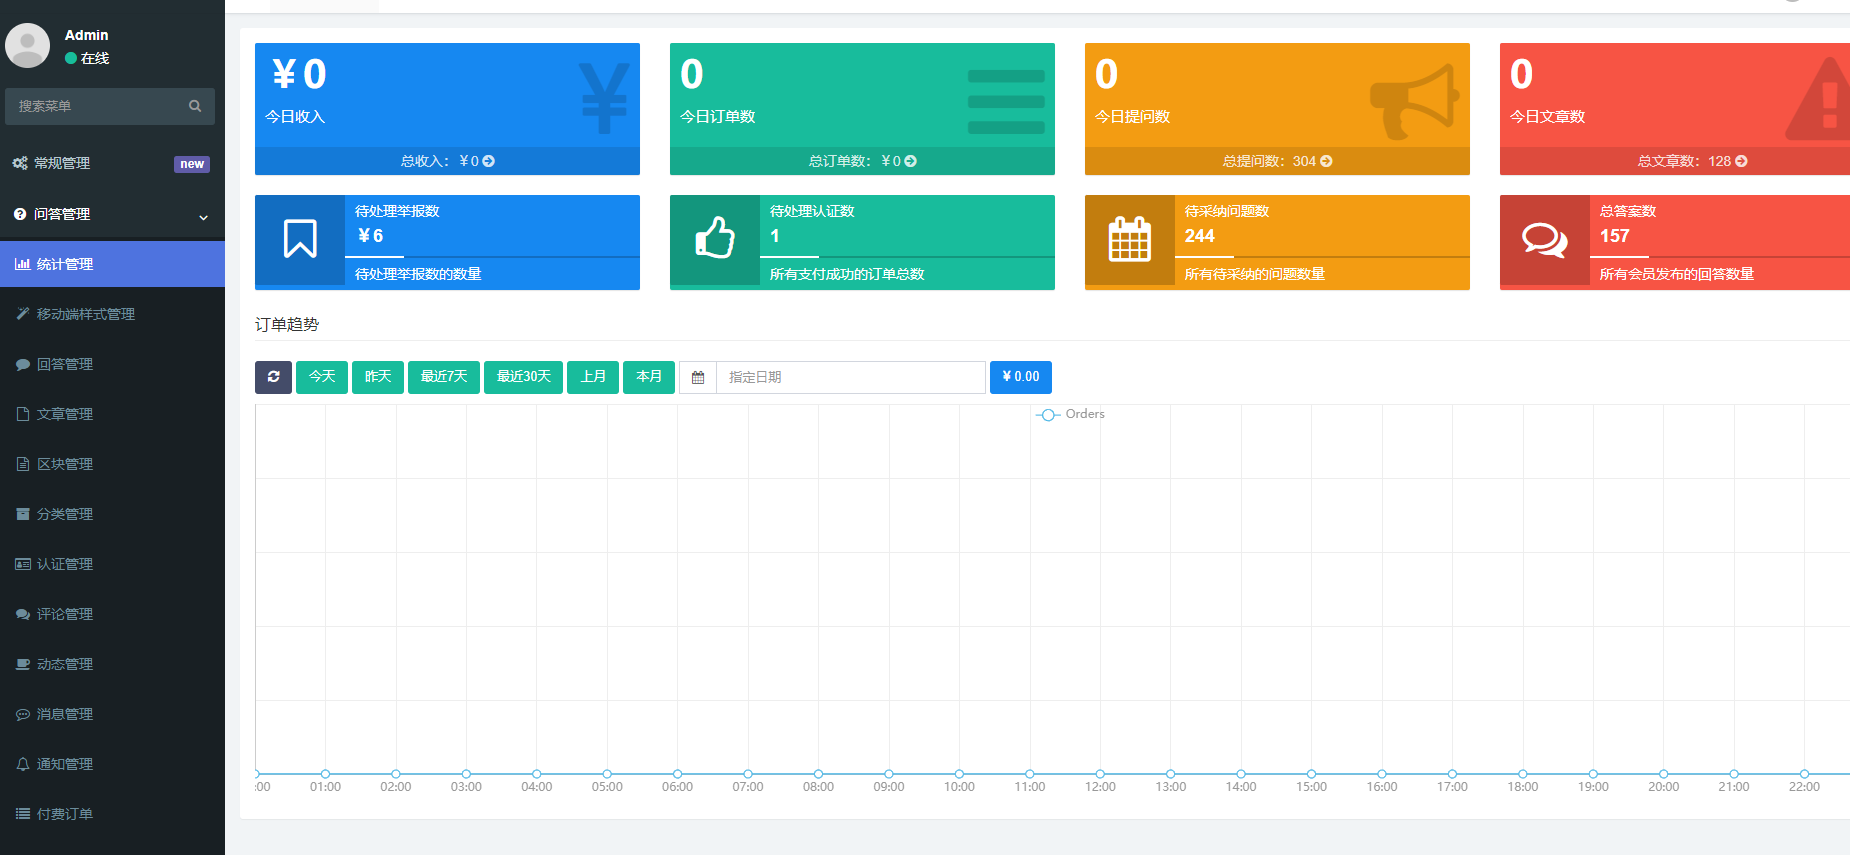This screenshot has height=855, width=1850.
Task: Open 消息管理 in sidebar
Action: (112, 714)
